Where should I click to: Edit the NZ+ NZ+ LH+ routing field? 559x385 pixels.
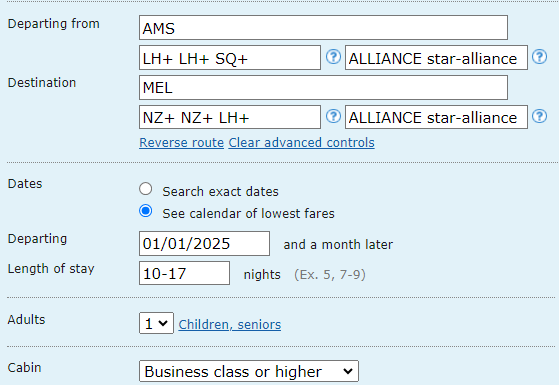(x=230, y=117)
